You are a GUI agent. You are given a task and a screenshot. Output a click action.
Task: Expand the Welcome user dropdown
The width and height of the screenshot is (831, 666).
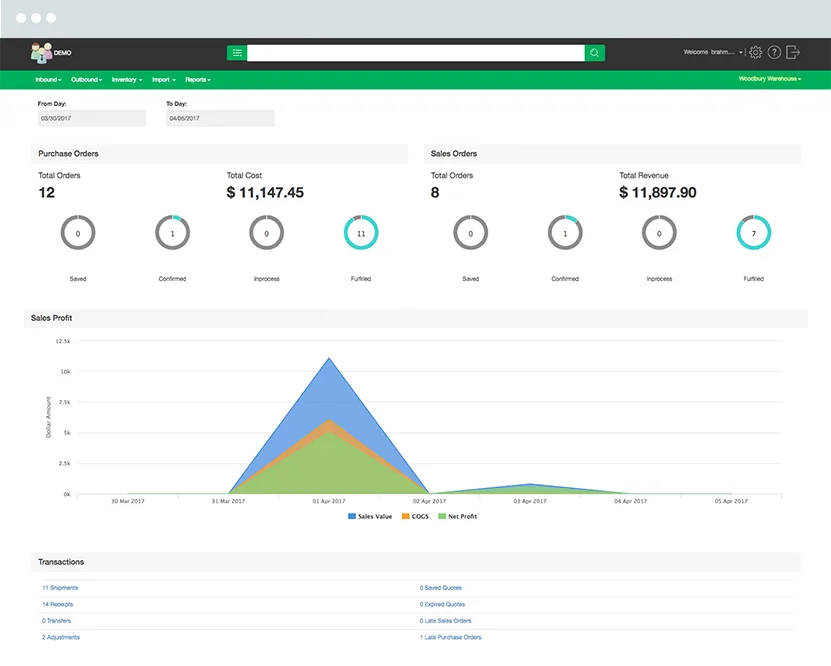click(x=713, y=52)
